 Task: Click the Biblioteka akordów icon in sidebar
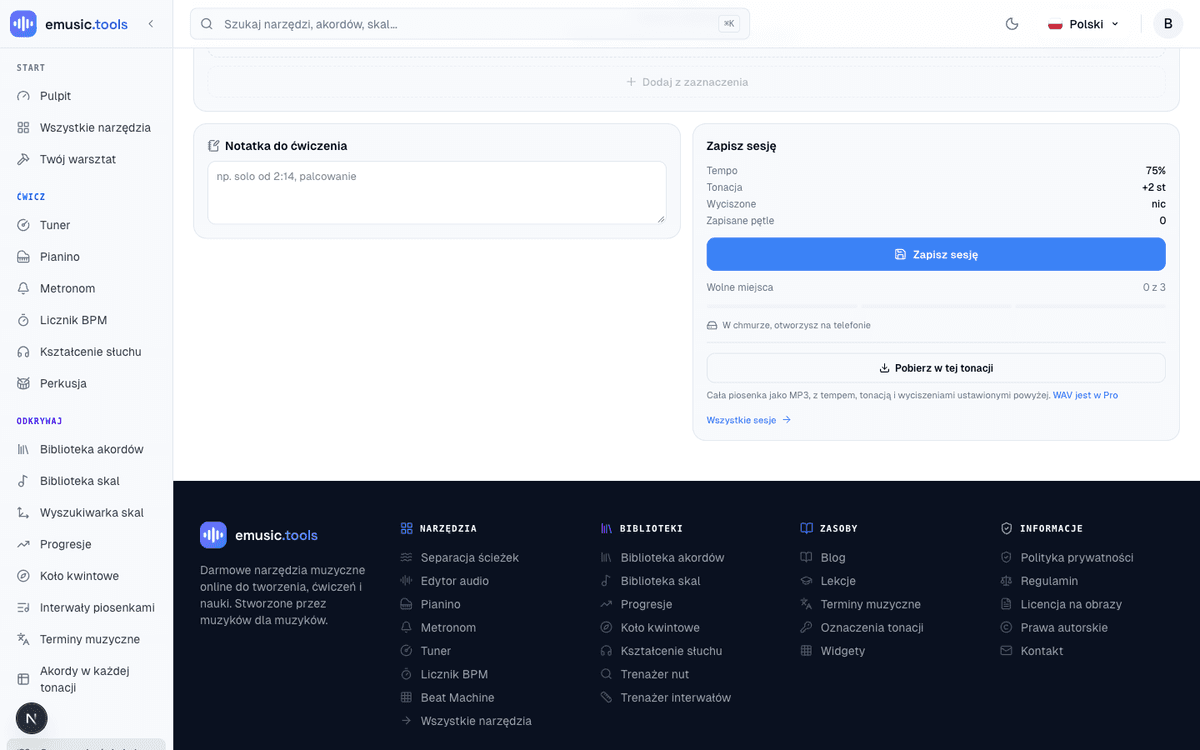23,450
